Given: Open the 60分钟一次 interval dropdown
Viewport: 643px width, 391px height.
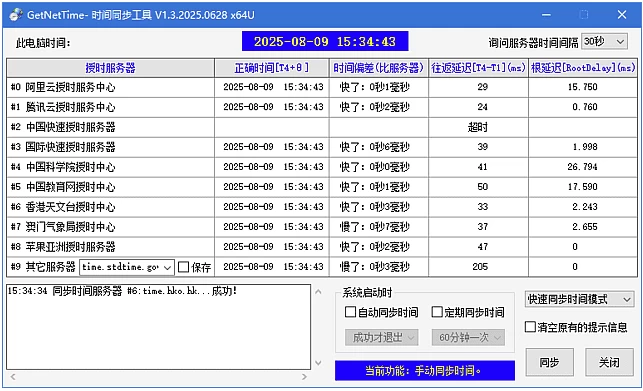Looking at the screenshot, I should (x=468, y=337).
